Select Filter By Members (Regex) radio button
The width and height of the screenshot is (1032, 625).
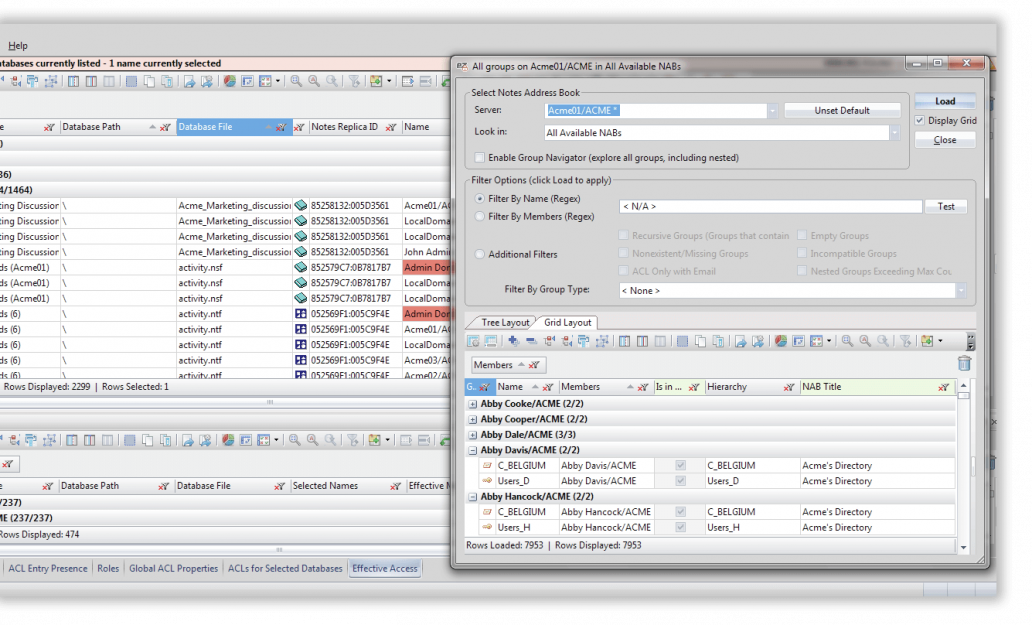coord(480,216)
